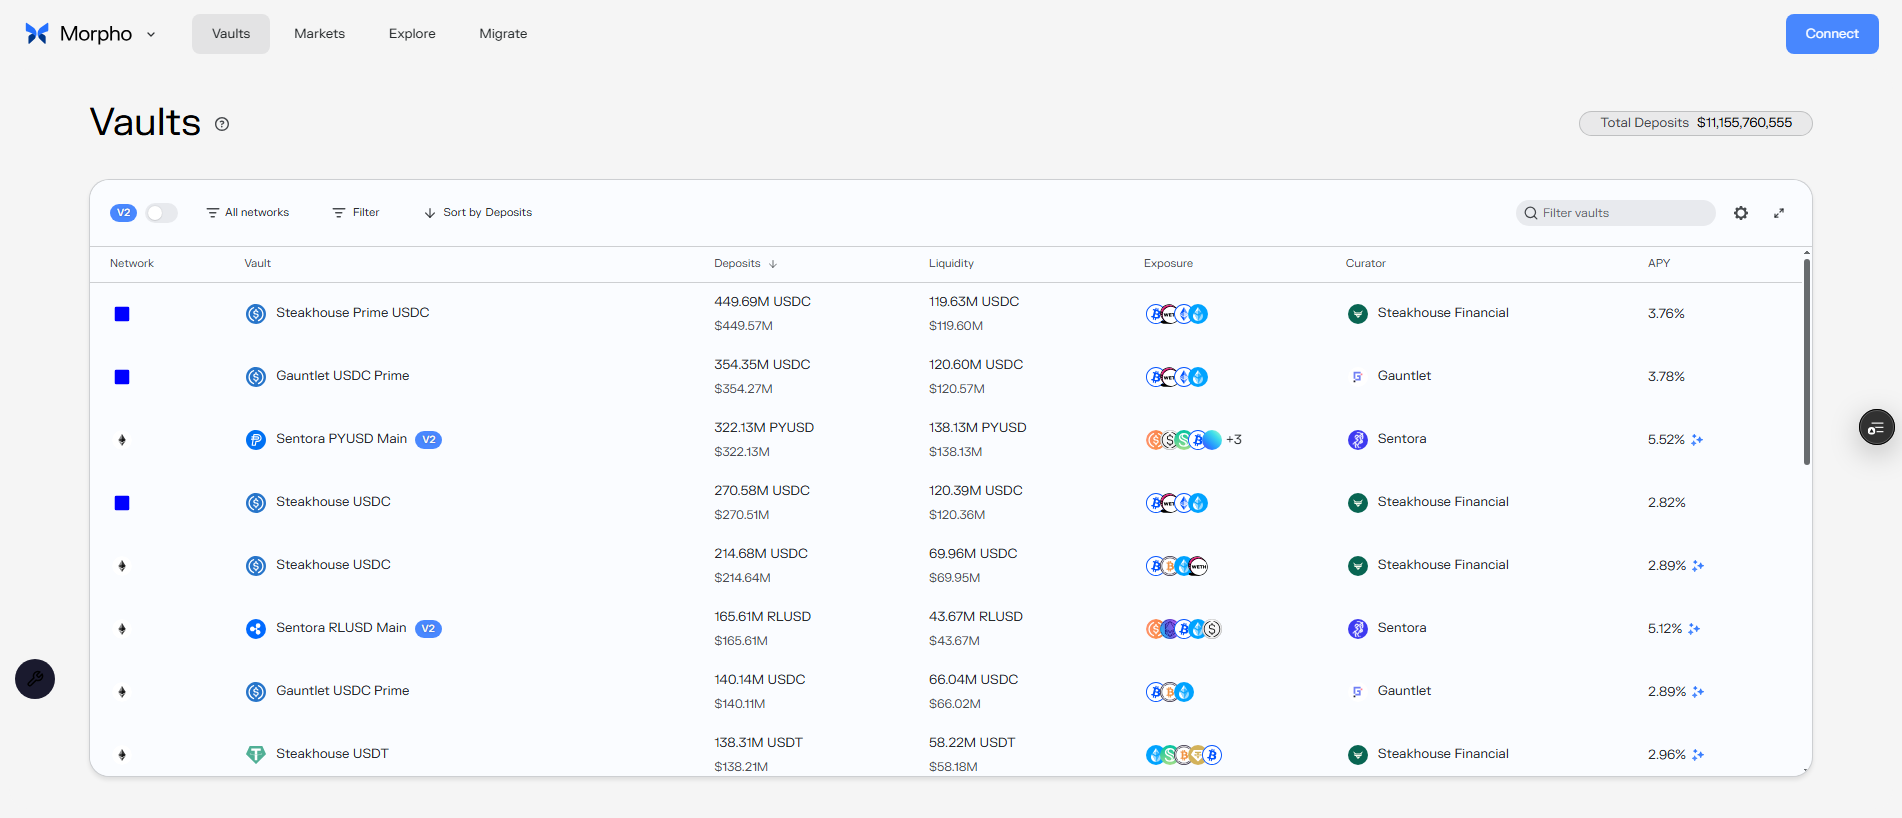Click Gauntlet curator logo in 354.35M row
1902x818 pixels.
(1357, 377)
